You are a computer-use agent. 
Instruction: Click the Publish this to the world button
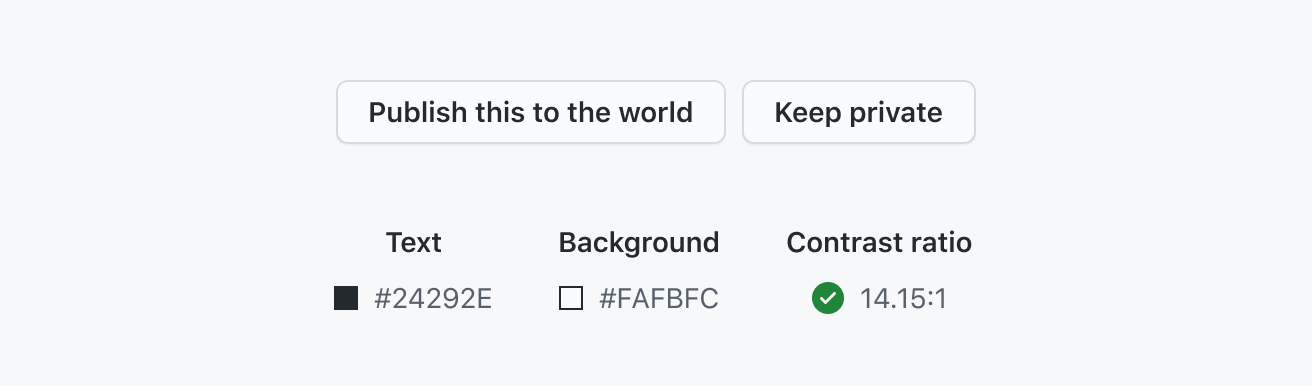click(531, 112)
